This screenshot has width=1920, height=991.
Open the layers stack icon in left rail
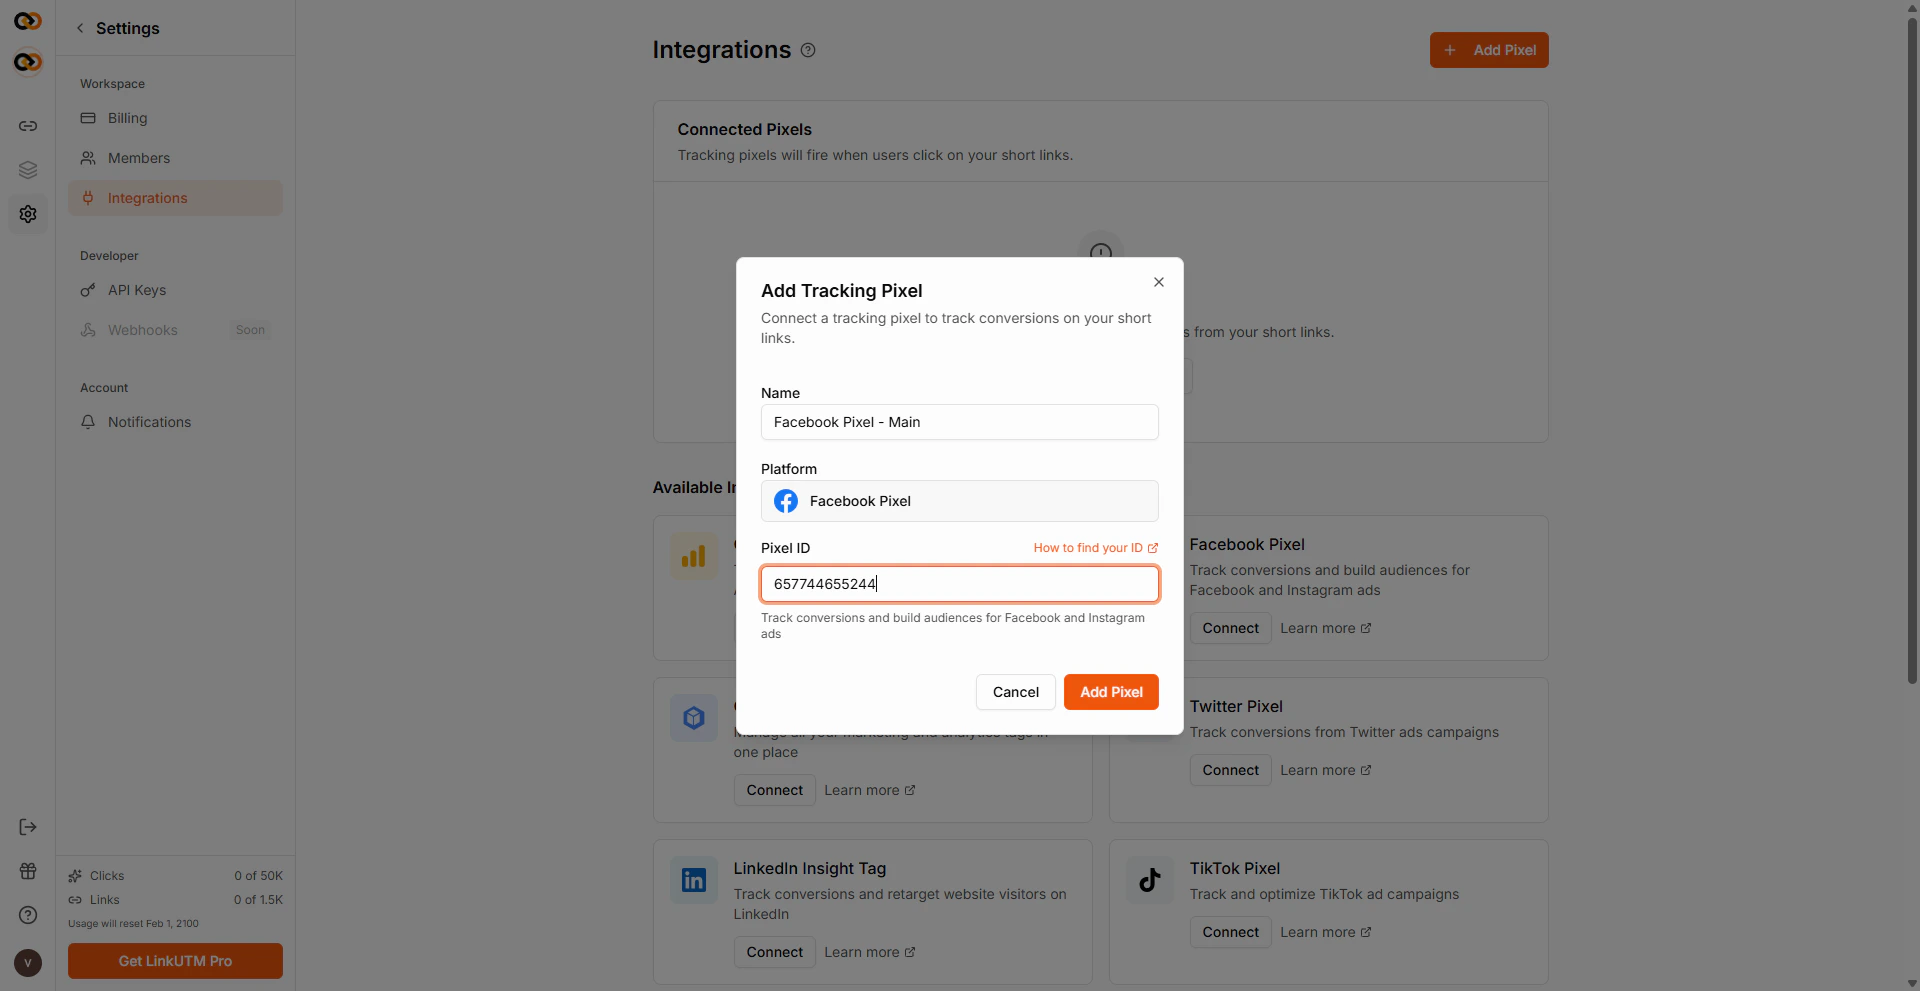(28, 170)
